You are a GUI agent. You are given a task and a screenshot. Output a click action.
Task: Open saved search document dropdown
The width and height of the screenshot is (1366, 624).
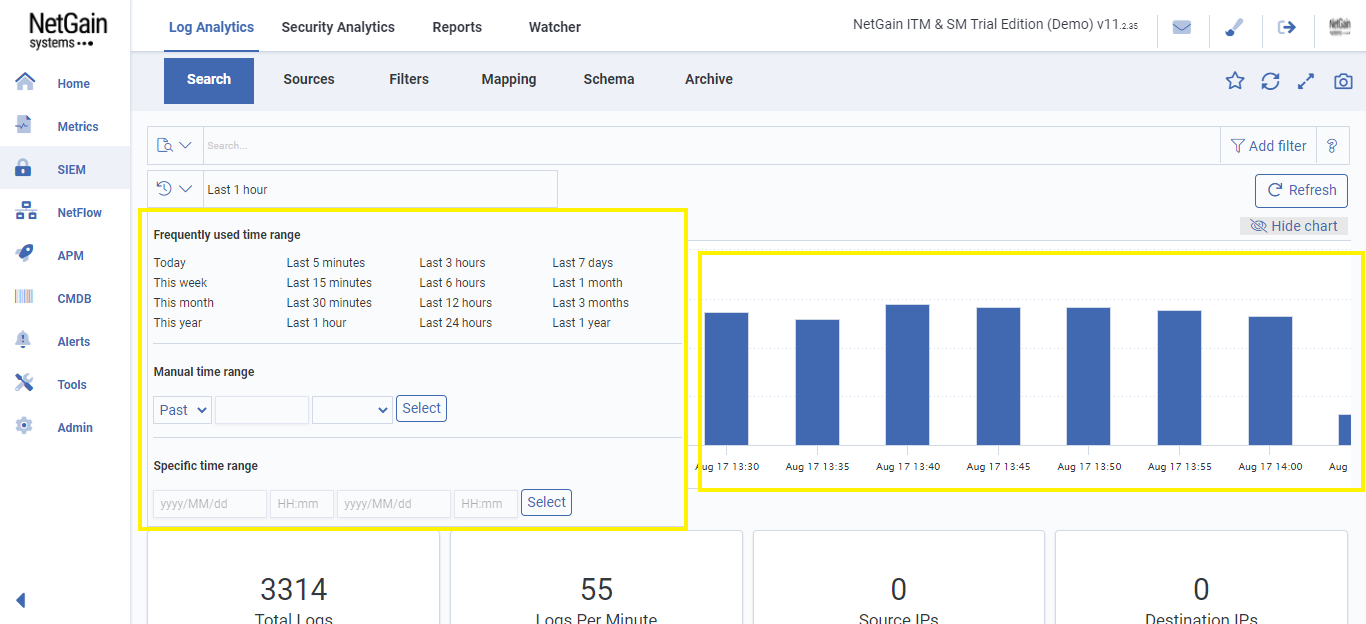(175, 146)
